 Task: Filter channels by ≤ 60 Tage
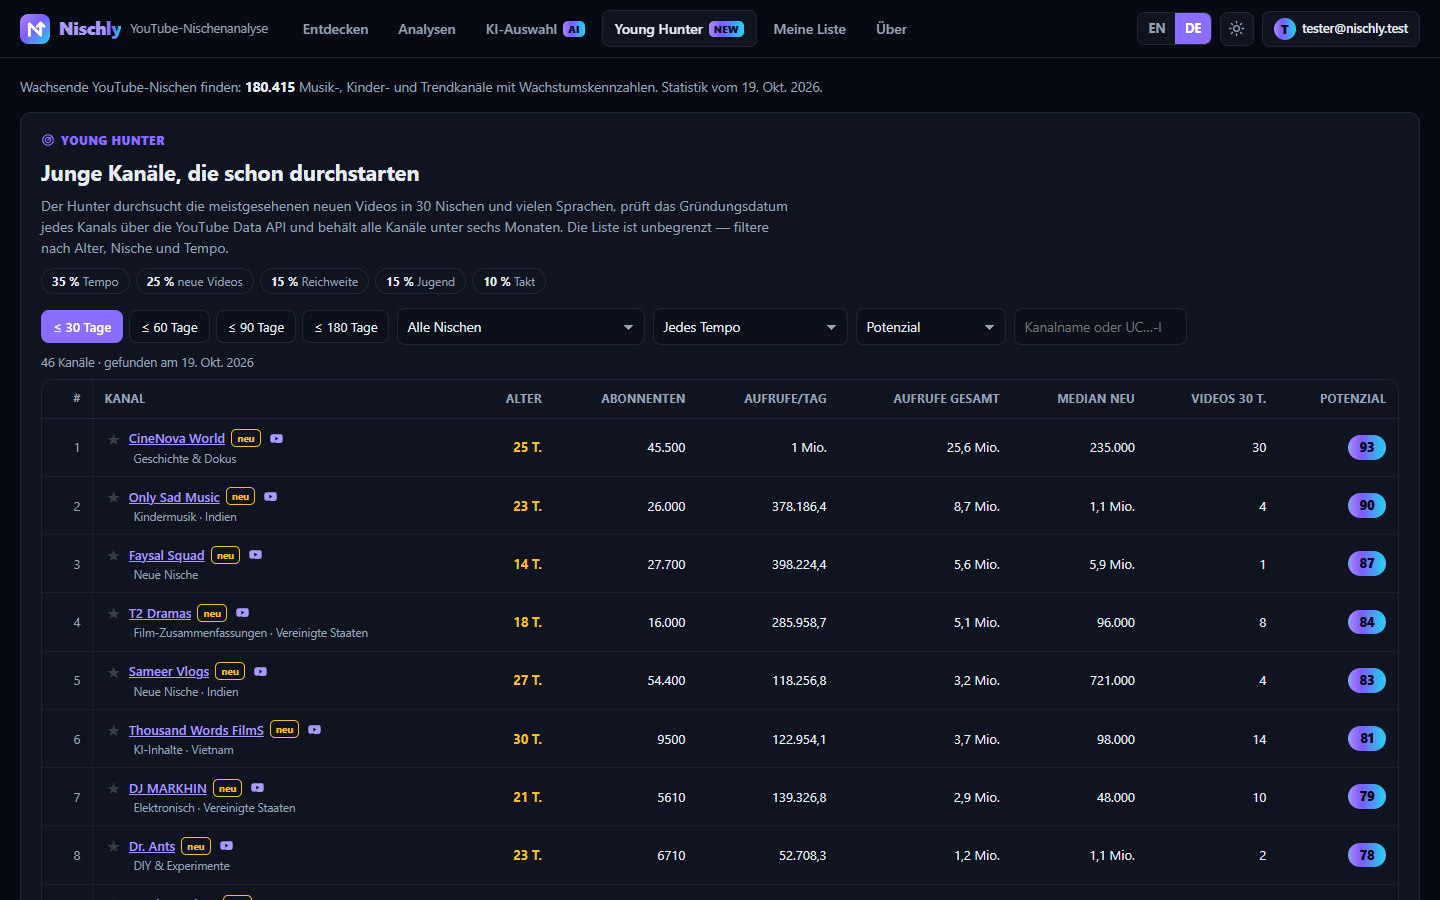[x=170, y=327]
